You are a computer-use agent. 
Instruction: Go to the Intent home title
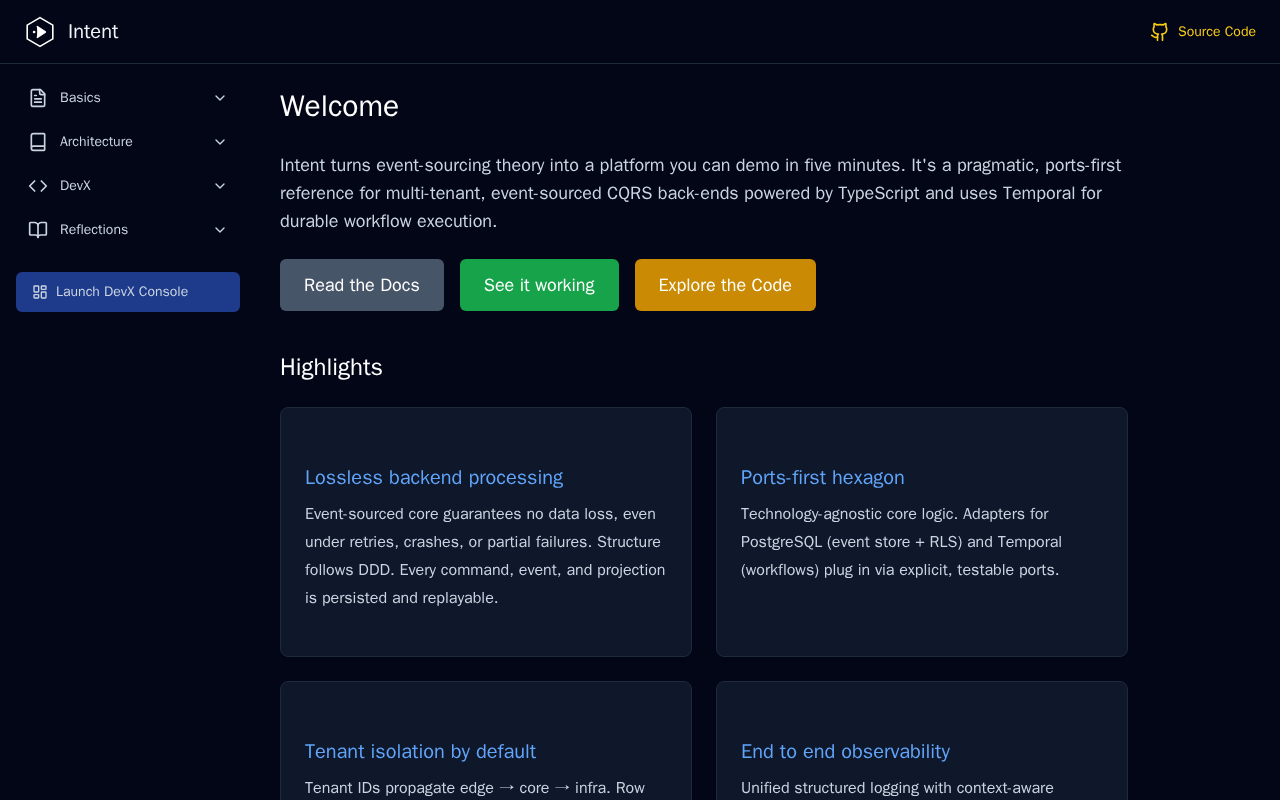[x=93, y=32]
